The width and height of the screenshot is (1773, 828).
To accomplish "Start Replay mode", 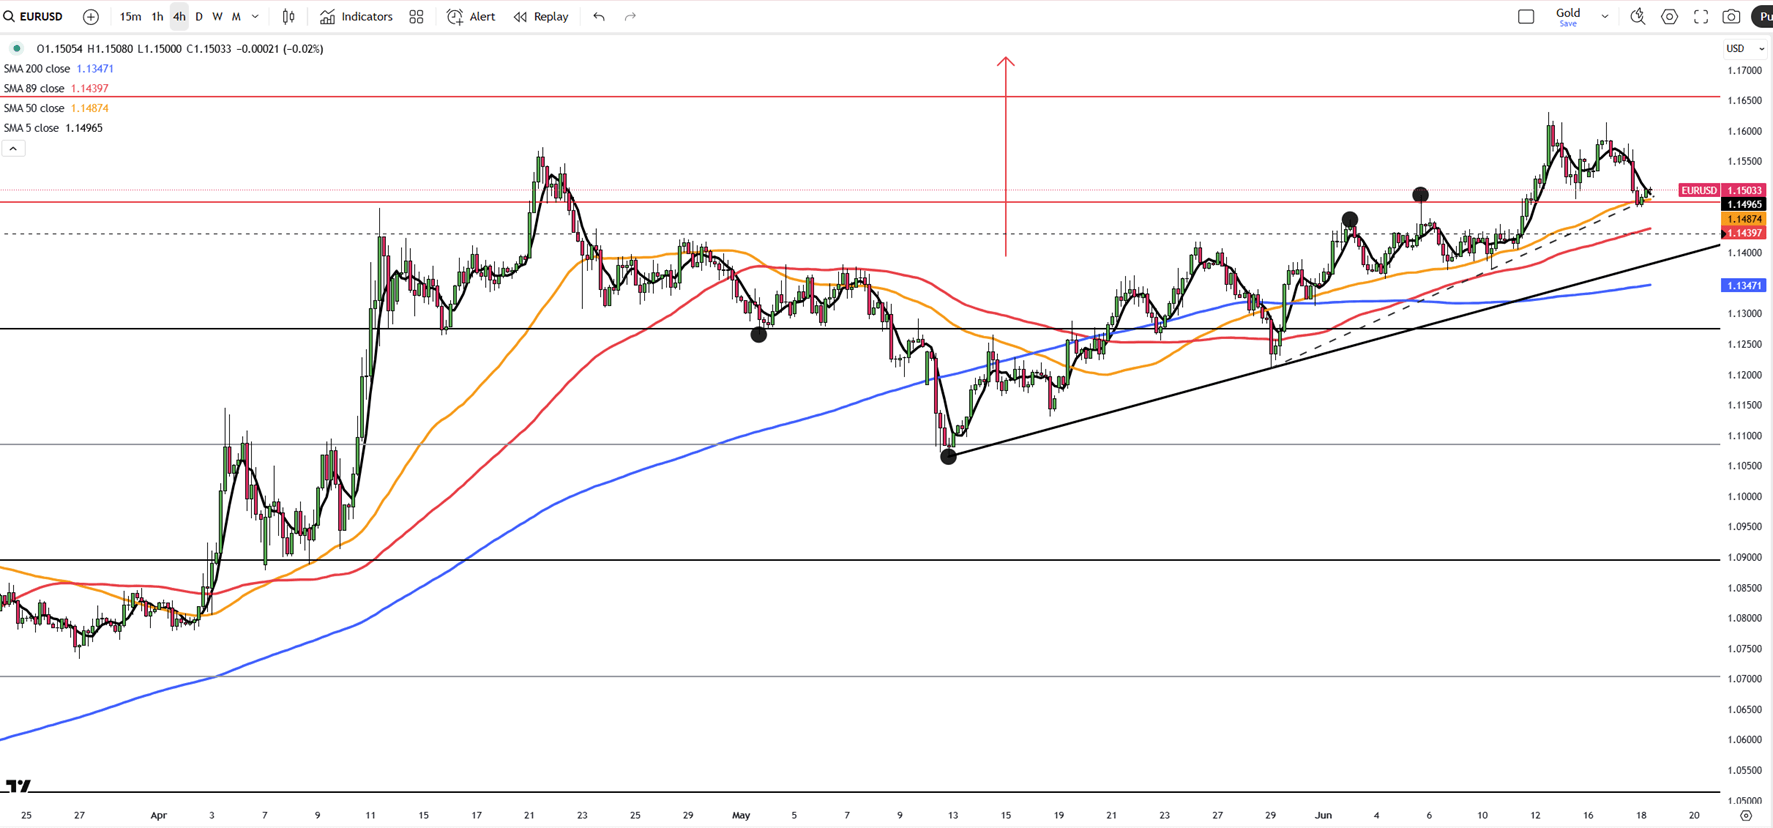I will point(541,17).
